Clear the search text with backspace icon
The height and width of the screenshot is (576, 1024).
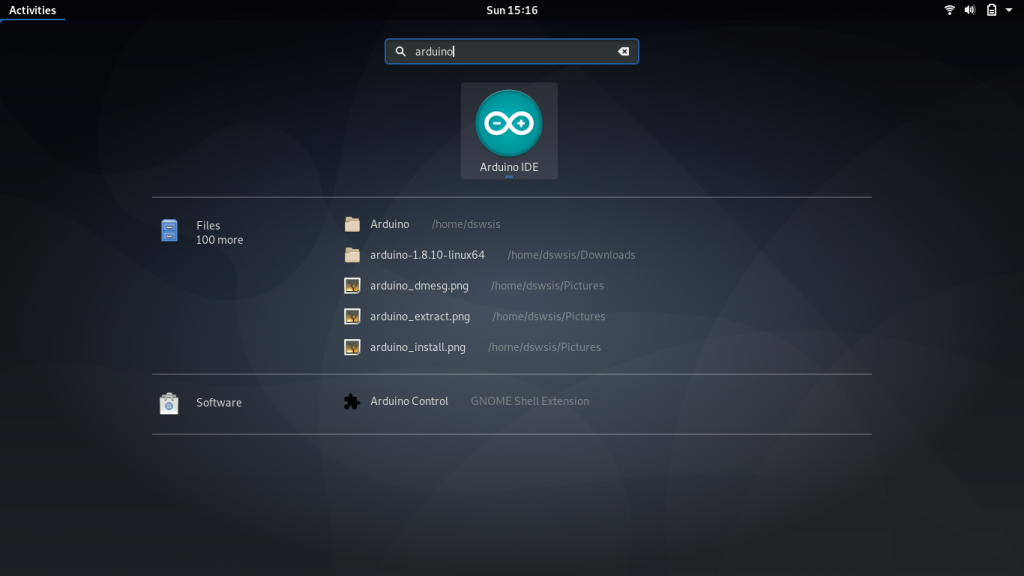tap(624, 52)
